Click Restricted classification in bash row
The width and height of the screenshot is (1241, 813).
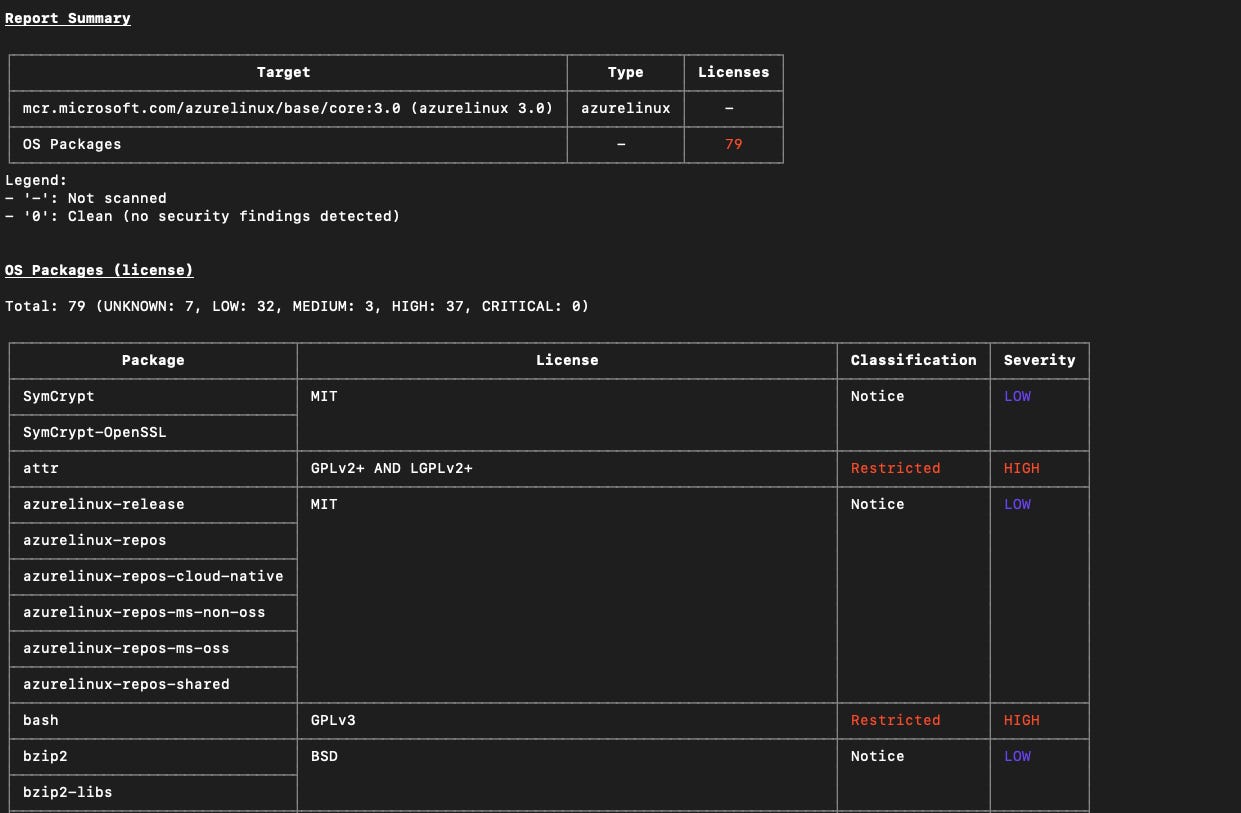(x=895, y=720)
